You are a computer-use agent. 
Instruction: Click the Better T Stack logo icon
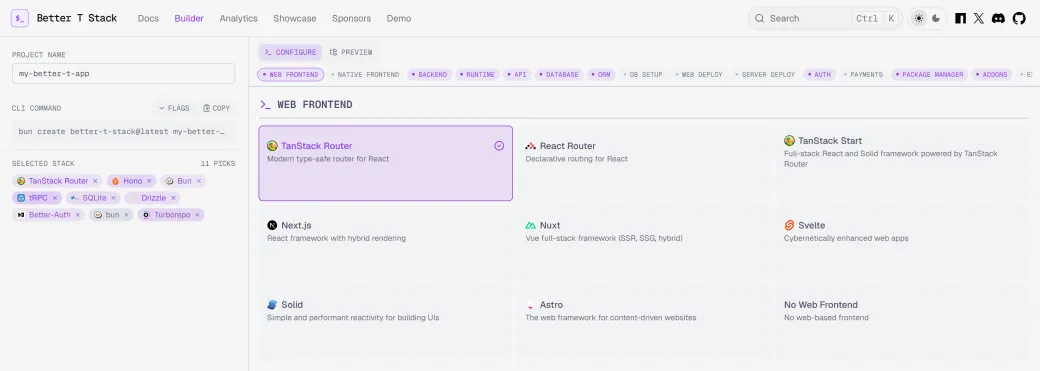pos(20,18)
